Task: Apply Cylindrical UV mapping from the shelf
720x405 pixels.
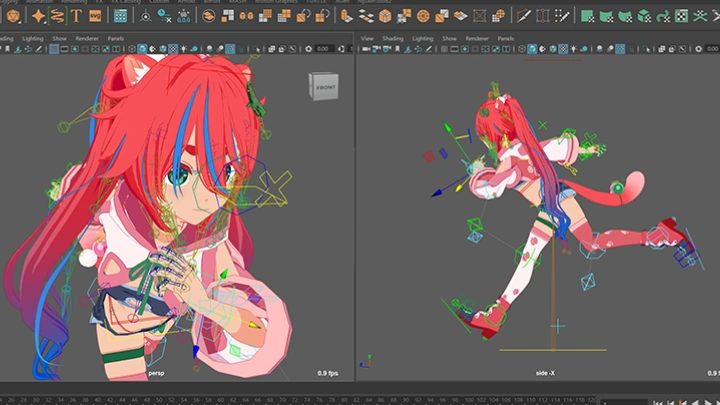Action: pos(606,16)
